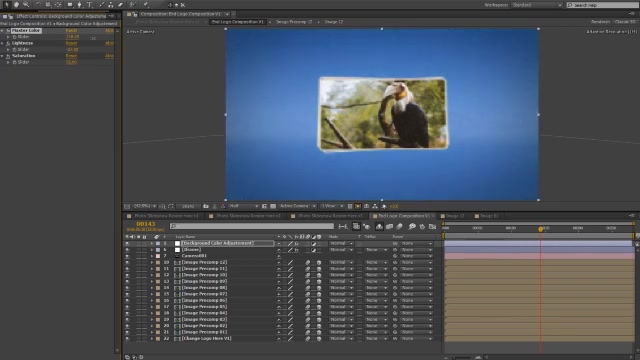This screenshot has width=640, height=360.
Task: Click Reset for Master Color effect
Action: (x=71, y=31)
